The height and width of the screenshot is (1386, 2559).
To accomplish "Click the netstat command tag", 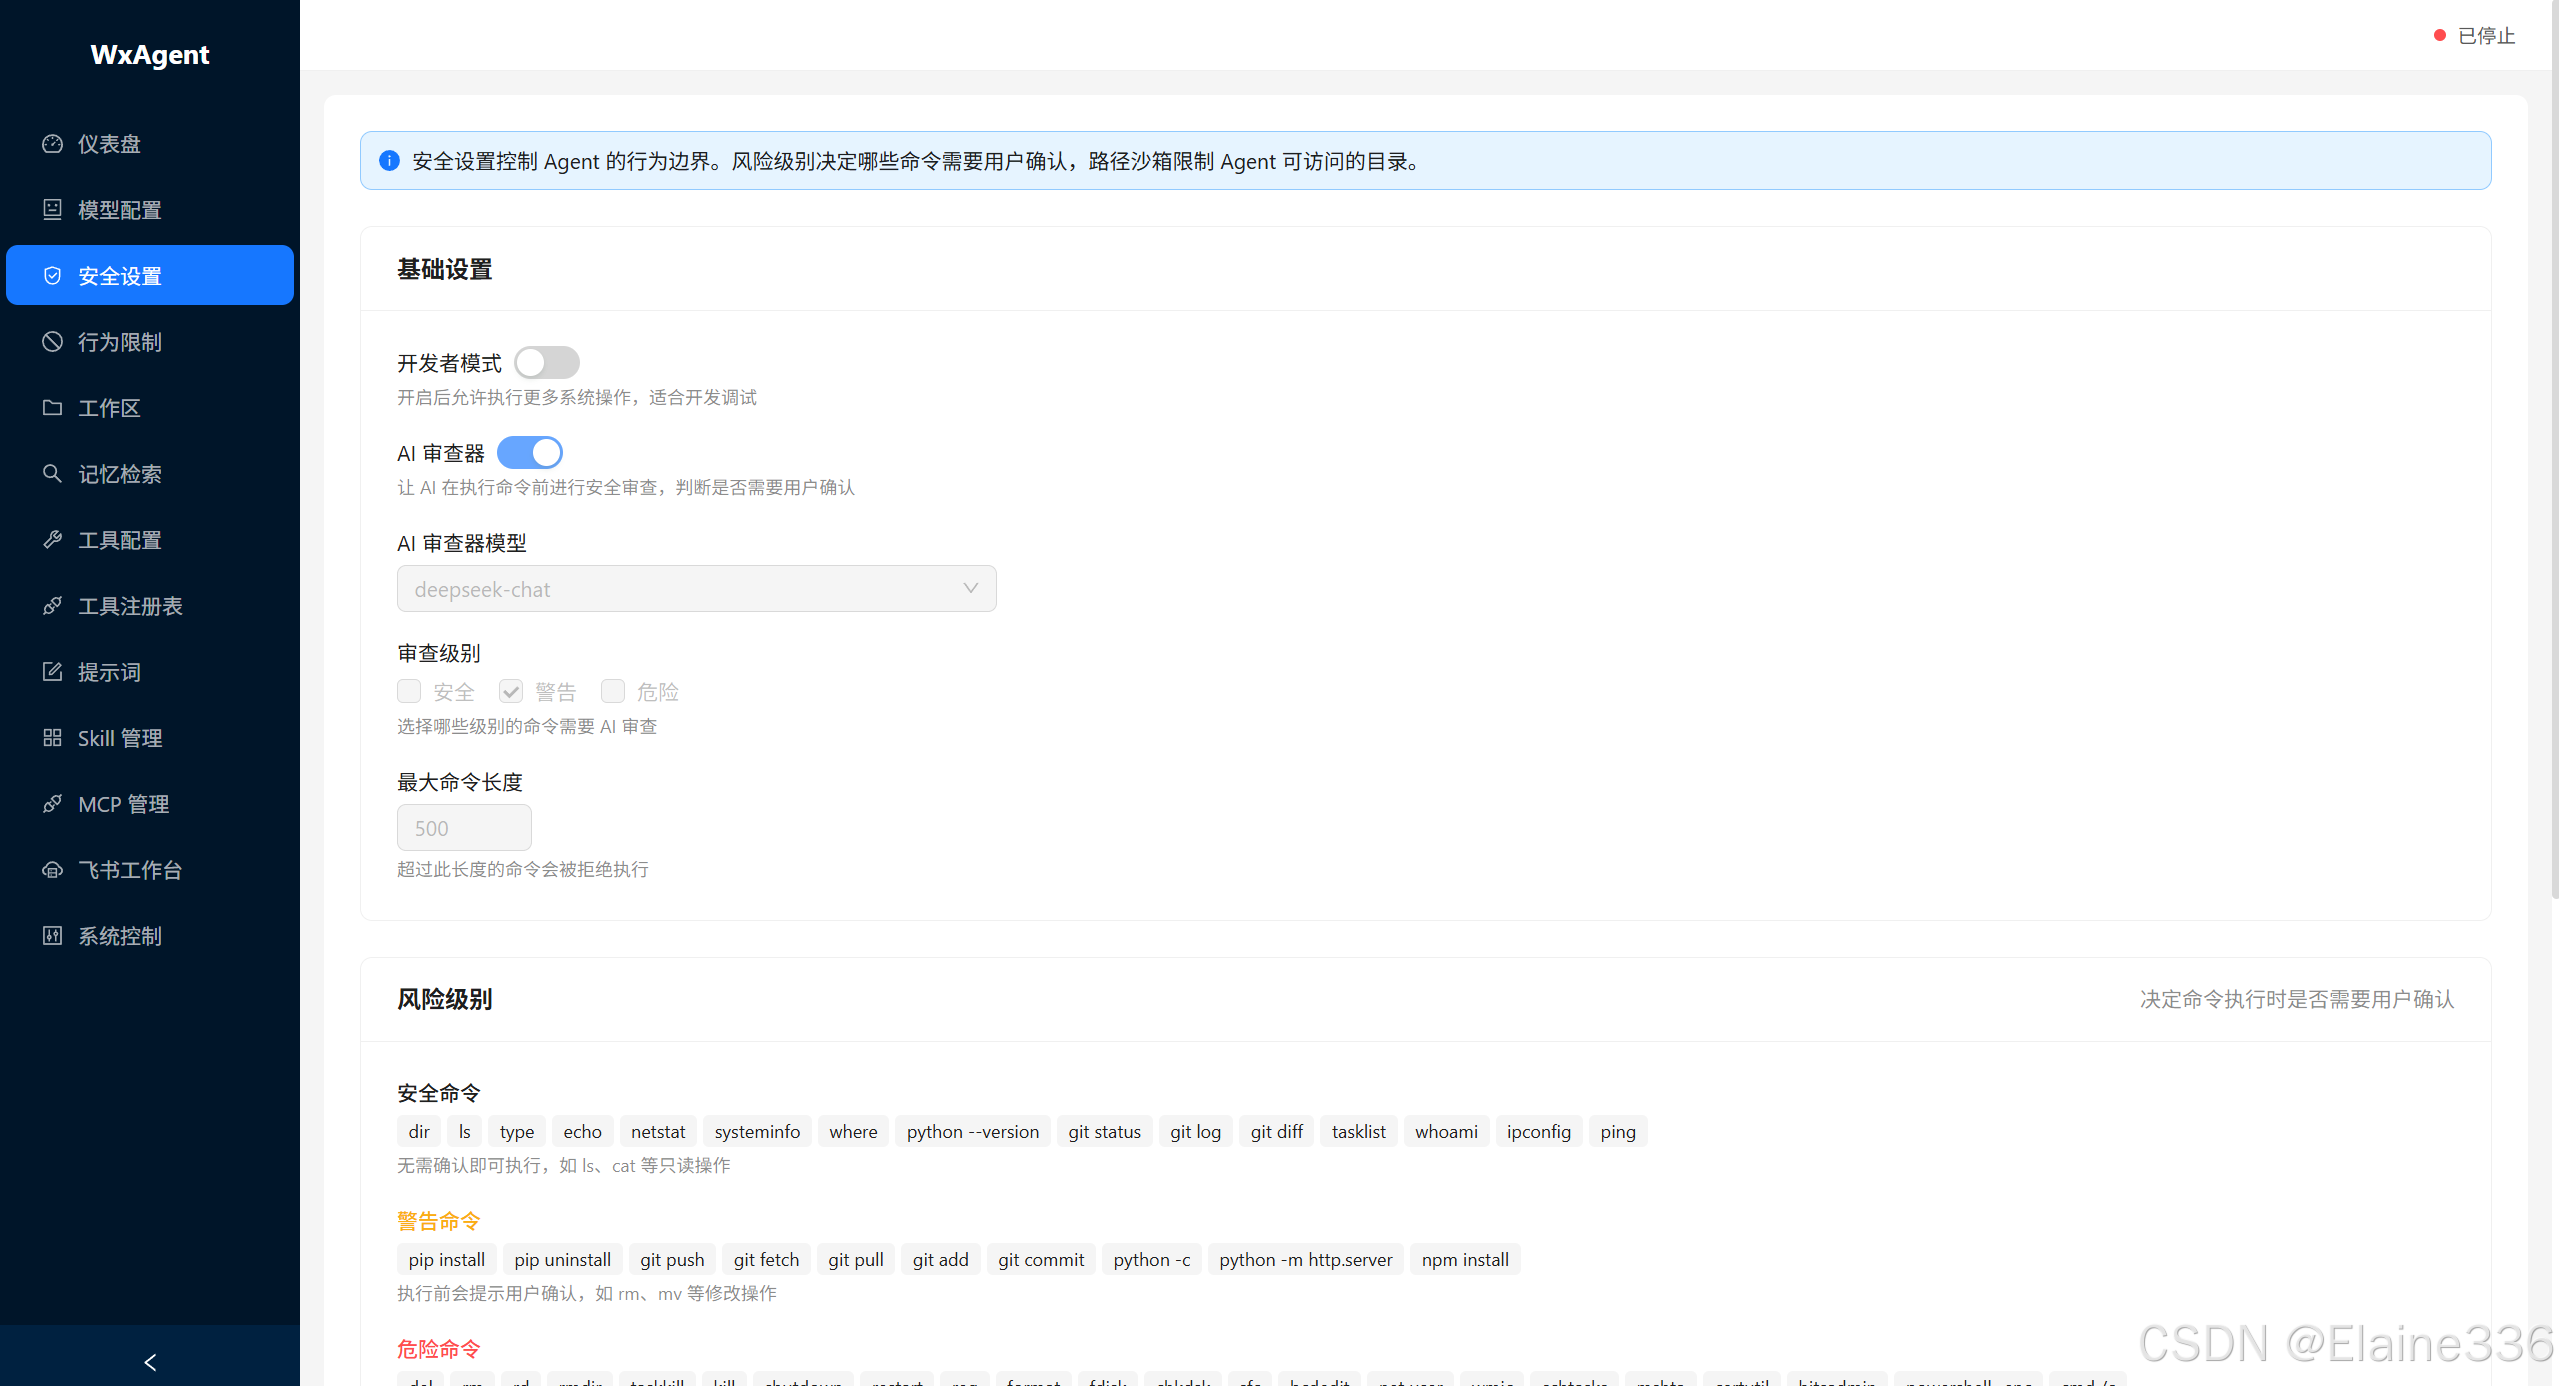I will click(x=658, y=1131).
